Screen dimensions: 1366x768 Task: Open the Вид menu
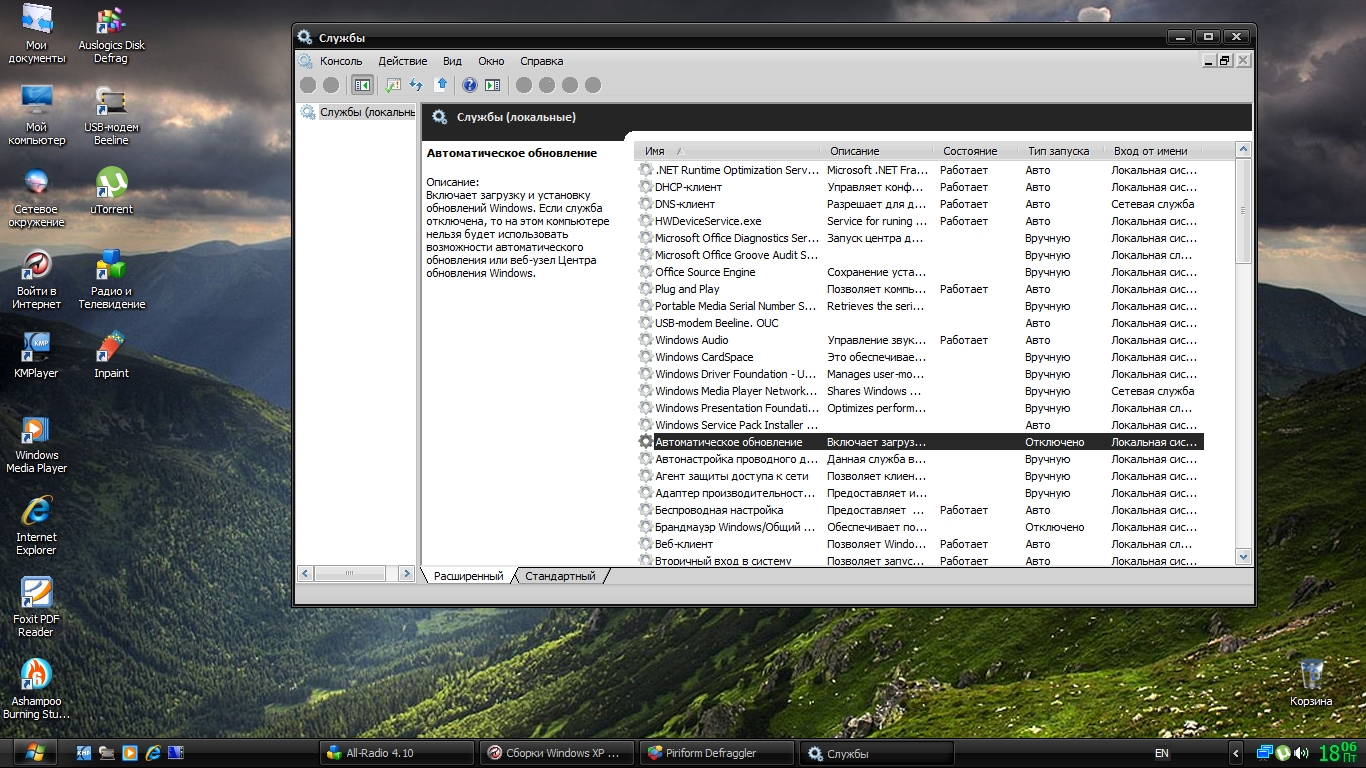[x=453, y=61]
